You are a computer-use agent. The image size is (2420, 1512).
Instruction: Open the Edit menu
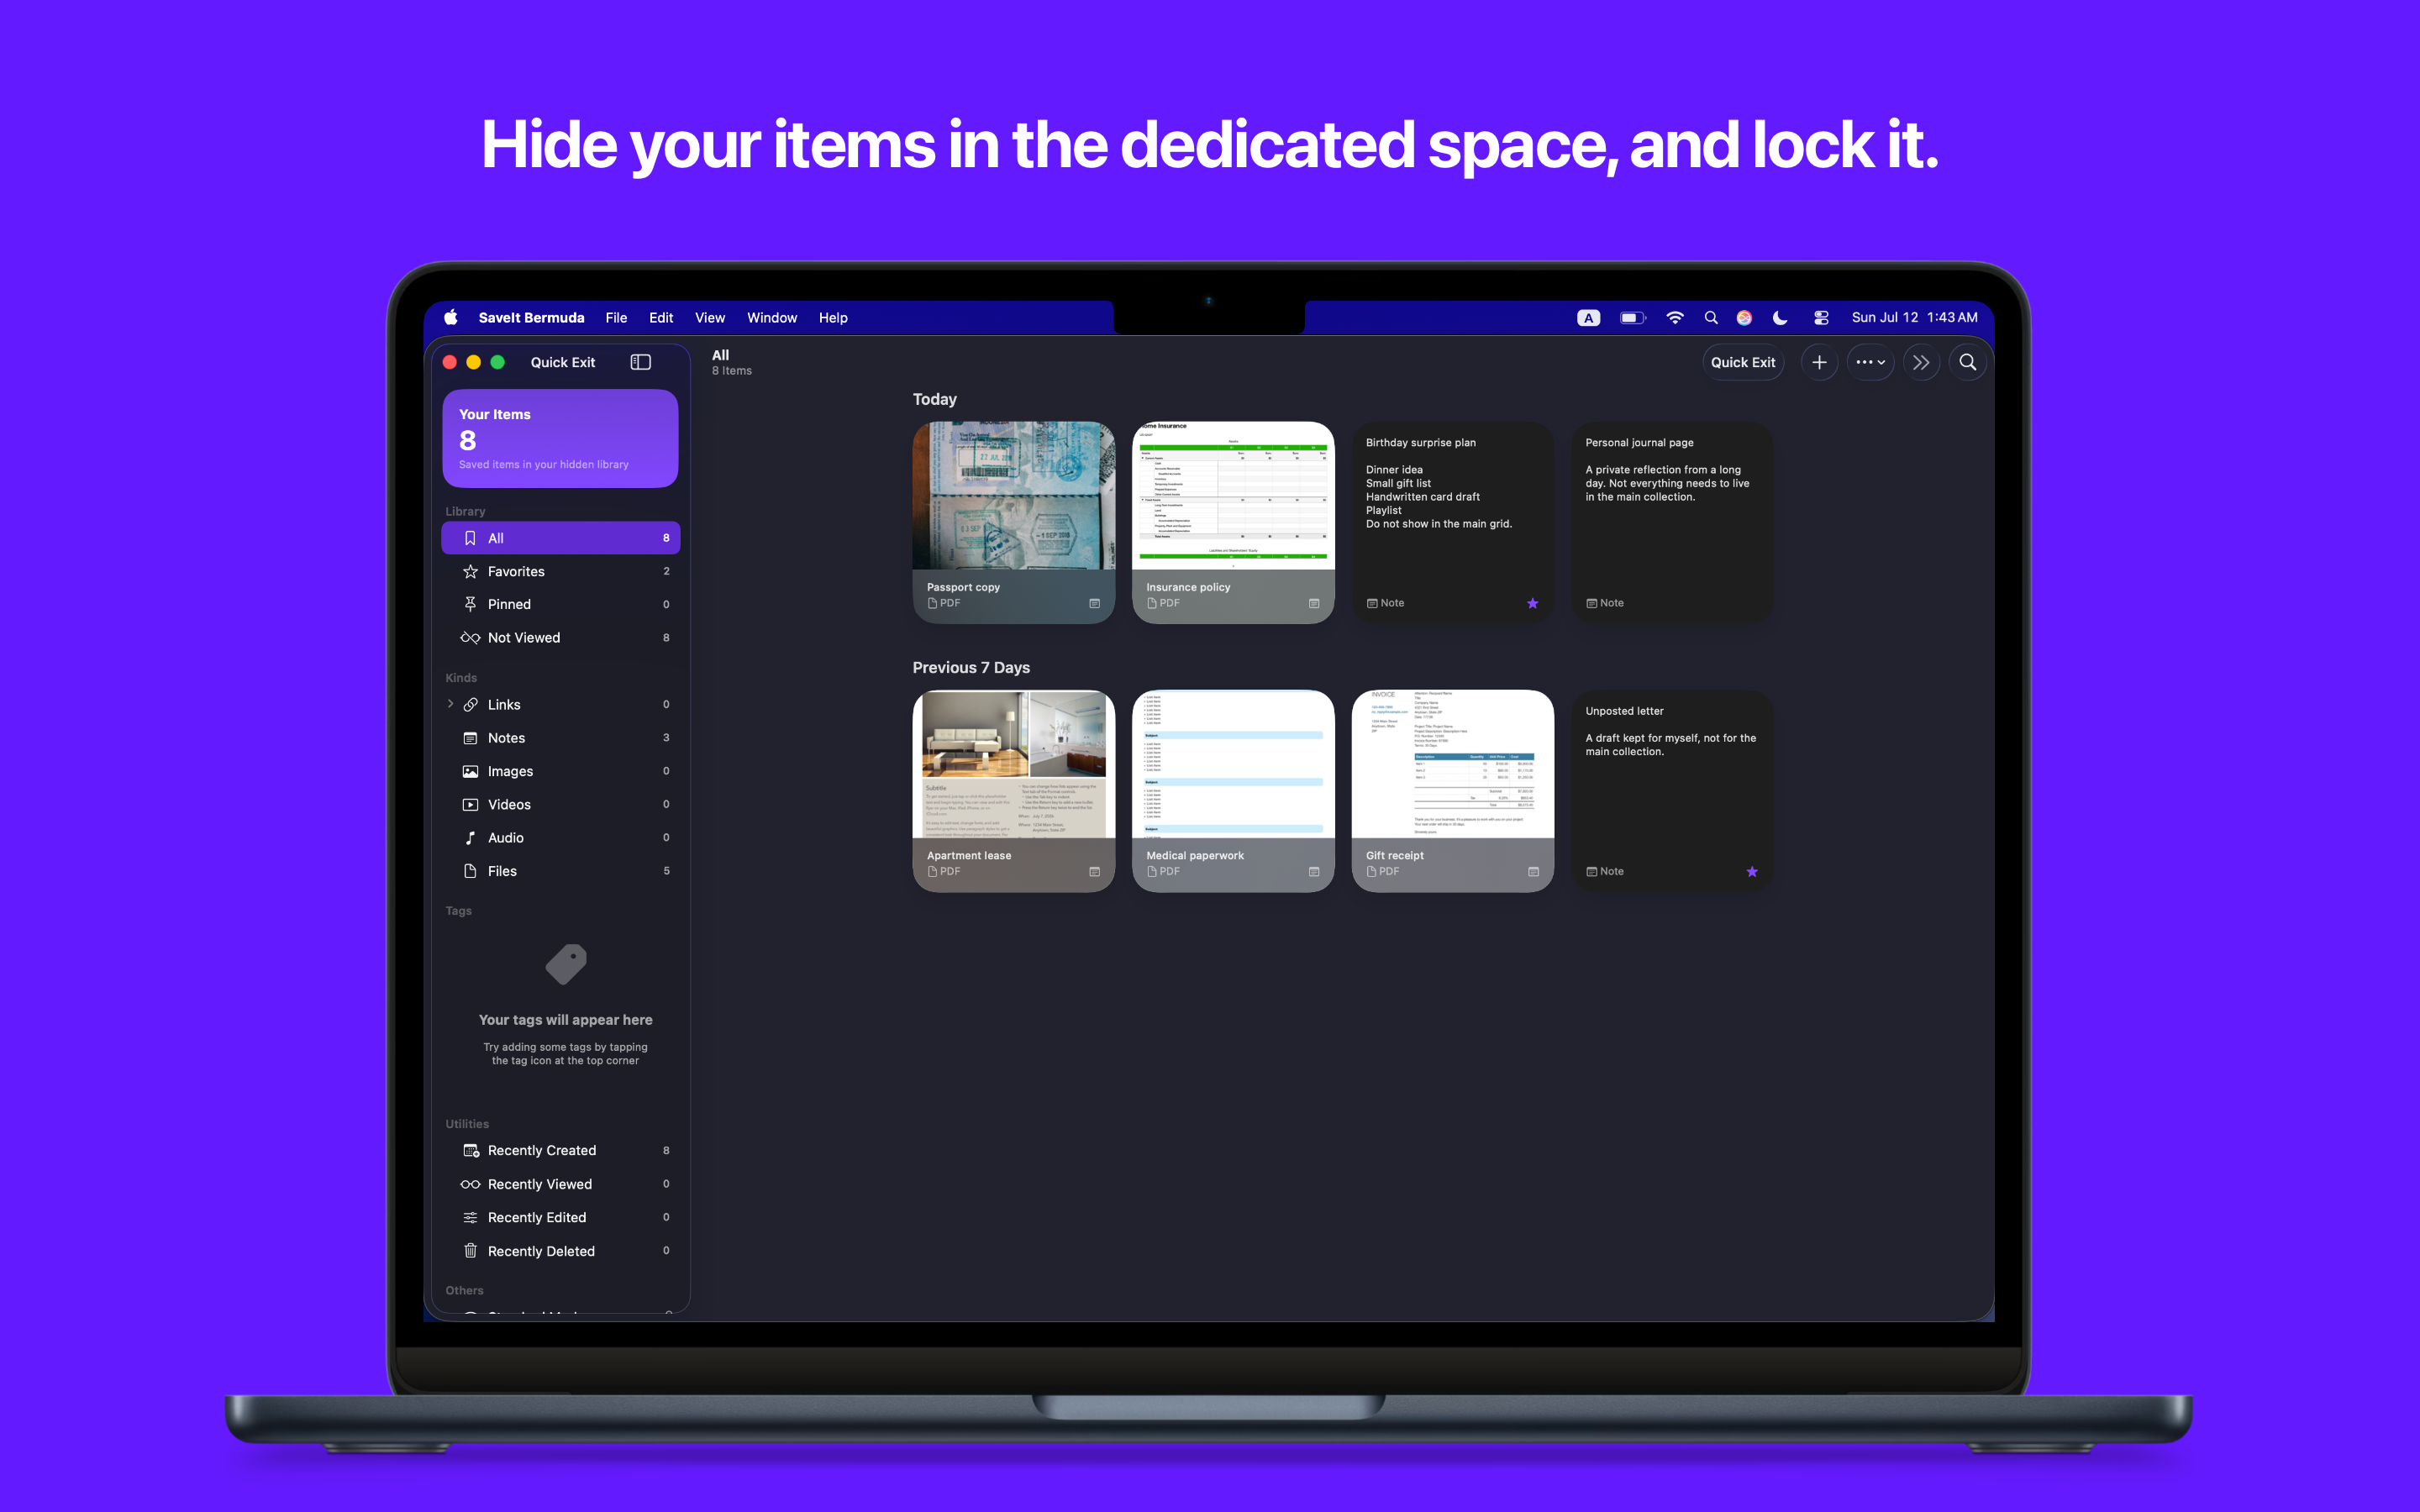pos(661,317)
